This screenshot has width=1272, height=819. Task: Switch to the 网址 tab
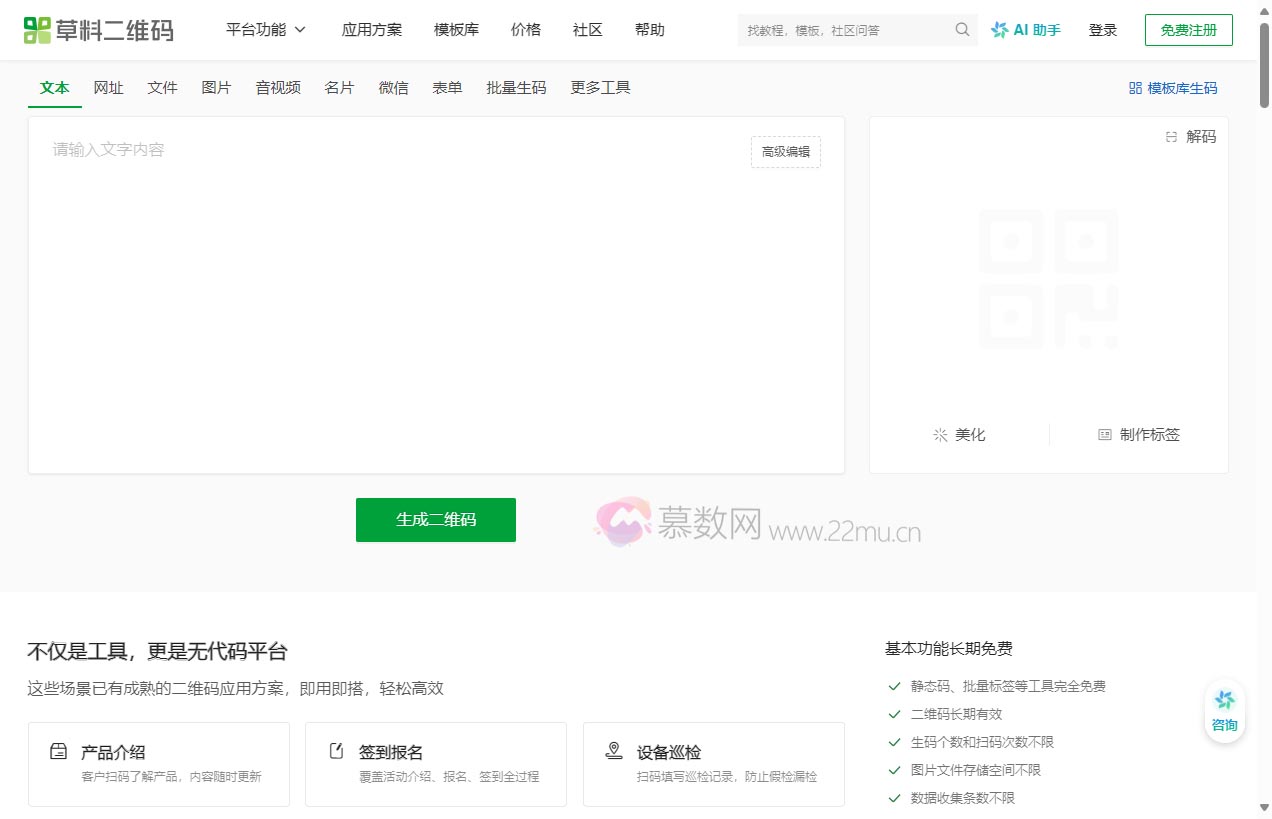[x=108, y=88]
